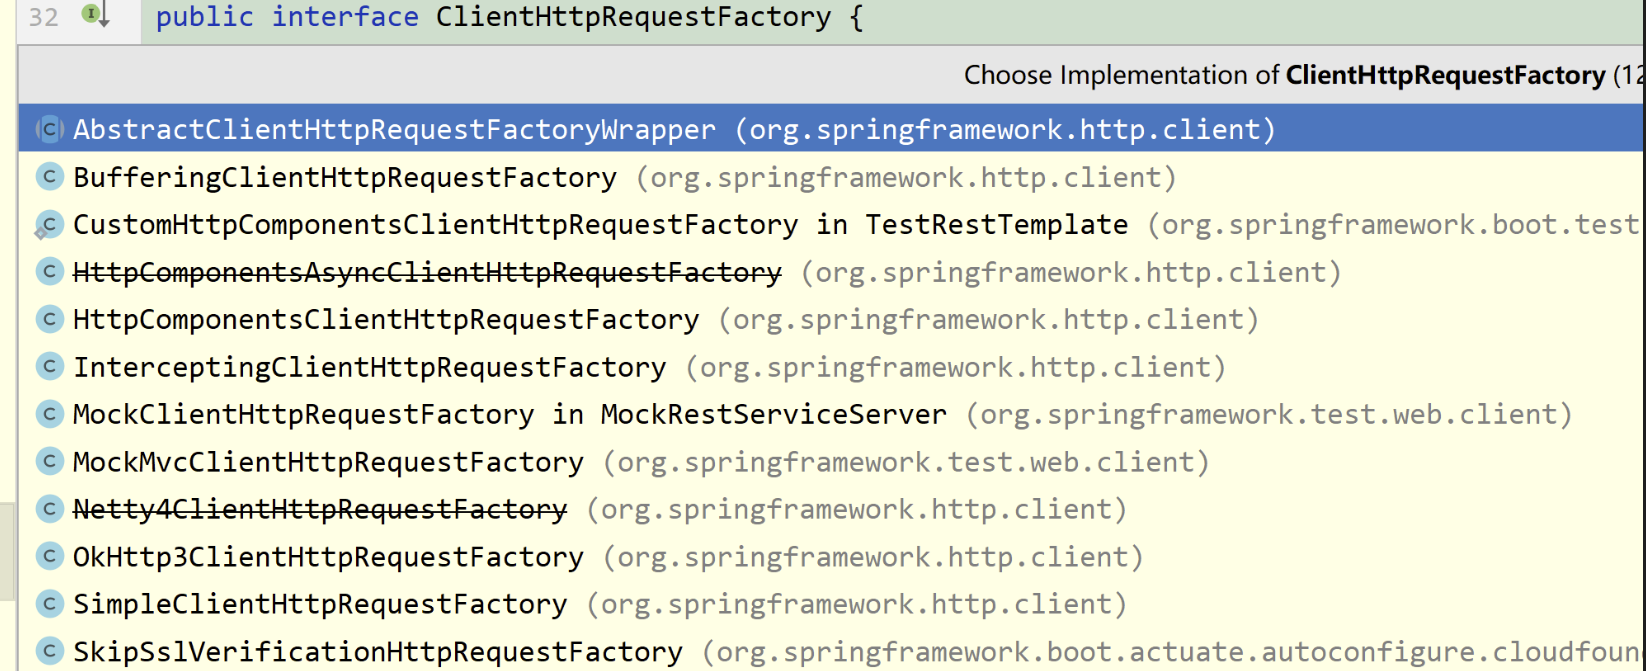Image resolution: width=1646 pixels, height=671 pixels.
Task: Click the ClientHttpRequestFactory interface name in the editor
Action: tap(630, 16)
